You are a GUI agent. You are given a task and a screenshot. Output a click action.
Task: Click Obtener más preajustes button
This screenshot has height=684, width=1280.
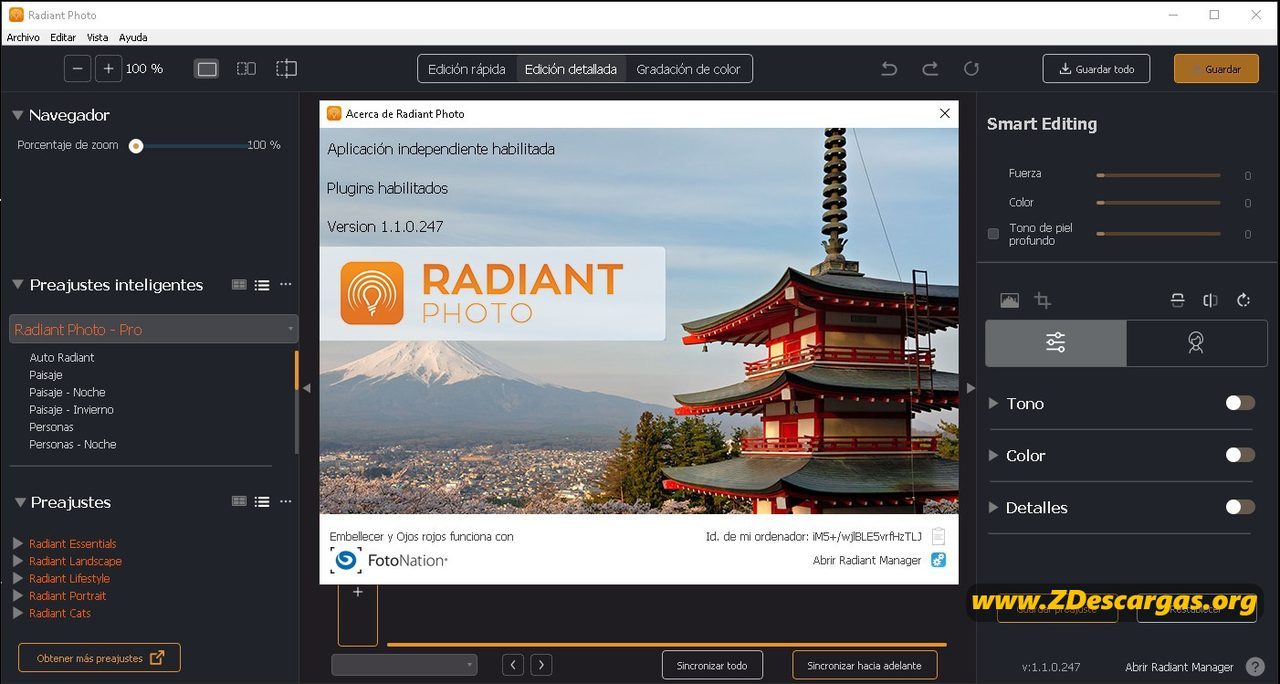click(99, 658)
